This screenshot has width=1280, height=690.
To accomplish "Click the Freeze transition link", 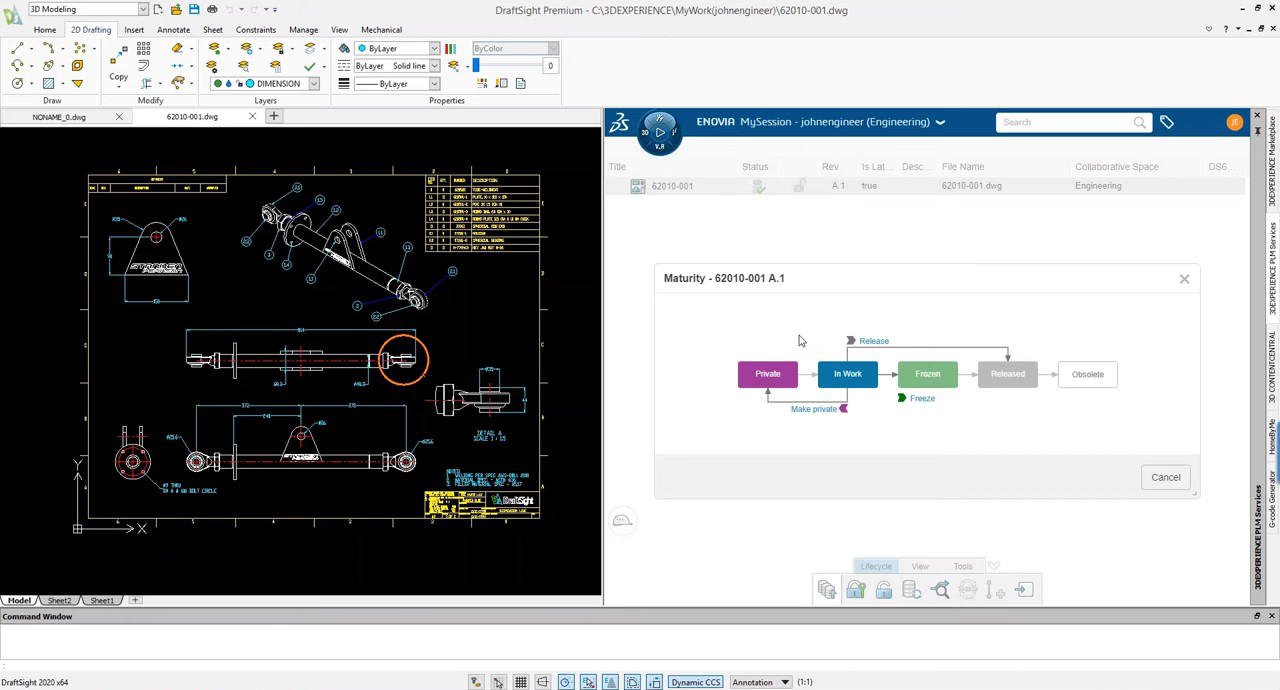I will [921, 398].
